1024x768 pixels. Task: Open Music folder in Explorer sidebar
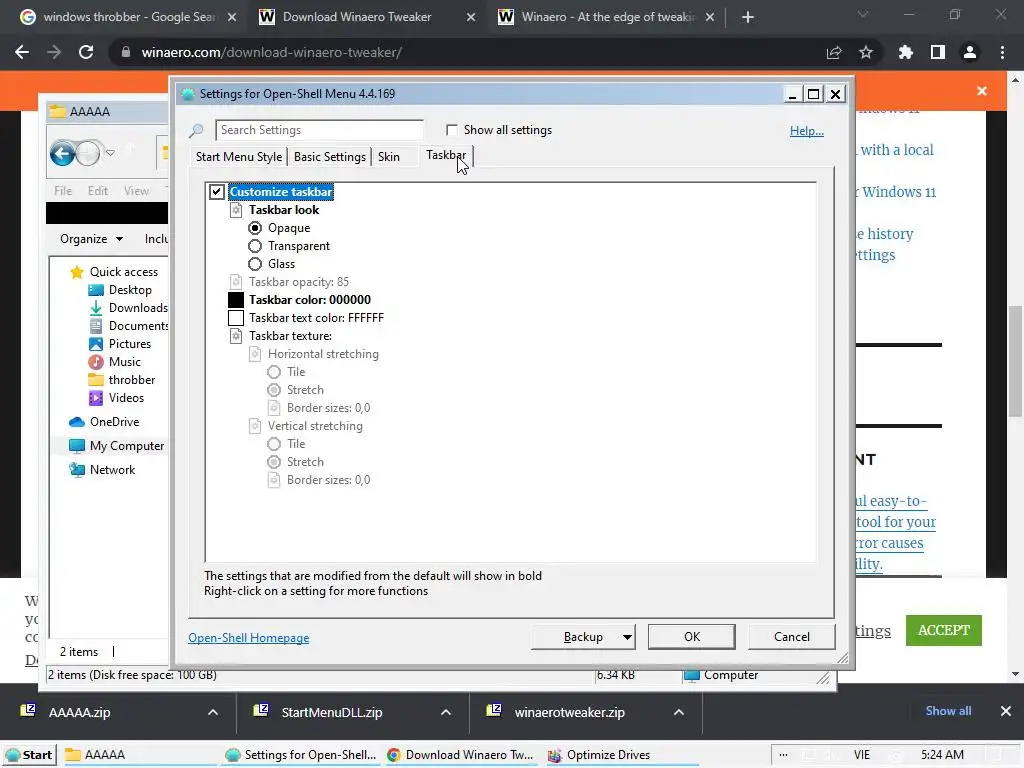114,362
